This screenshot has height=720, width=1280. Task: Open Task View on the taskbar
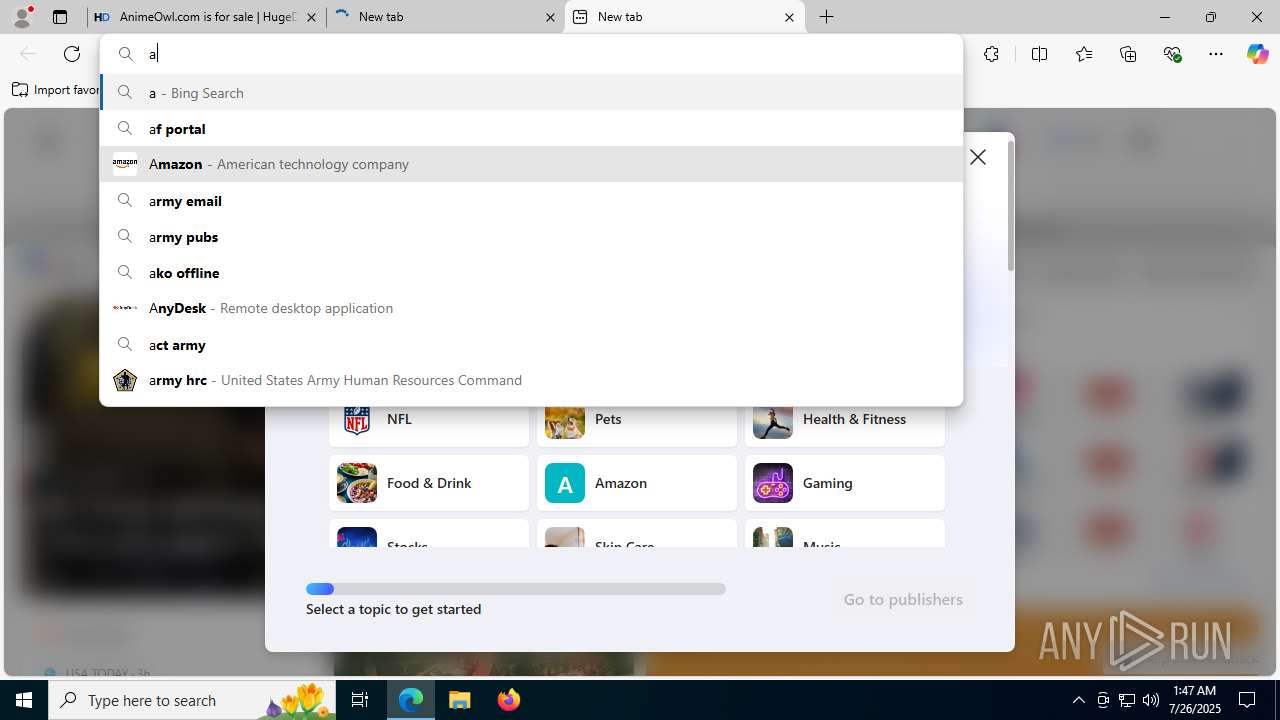361,700
